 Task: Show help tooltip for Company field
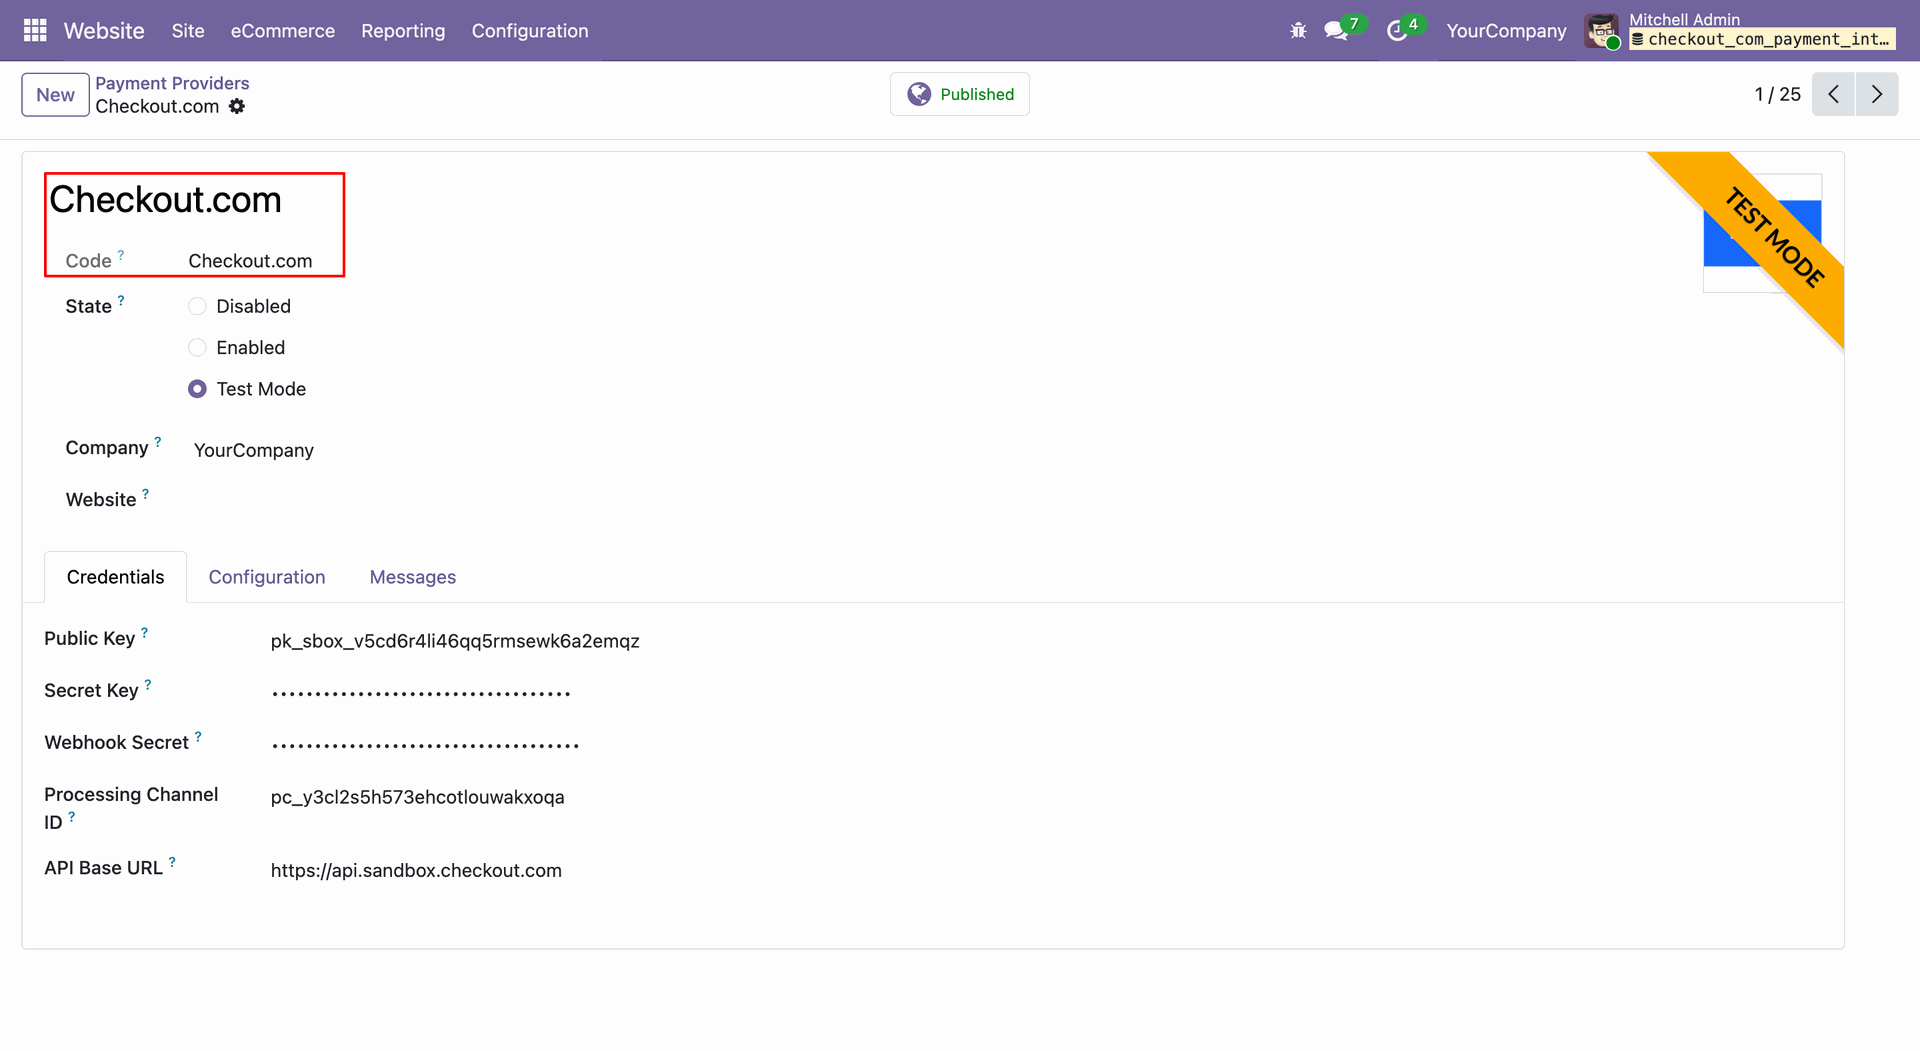[158, 441]
